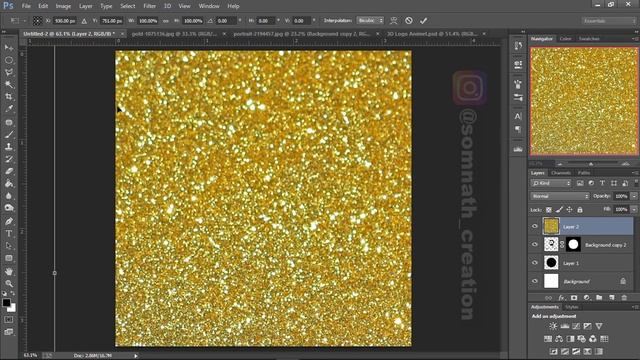Image resolution: width=640 pixels, height=360 pixels.
Task: Delete the selected layer
Action: tap(624, 298)
